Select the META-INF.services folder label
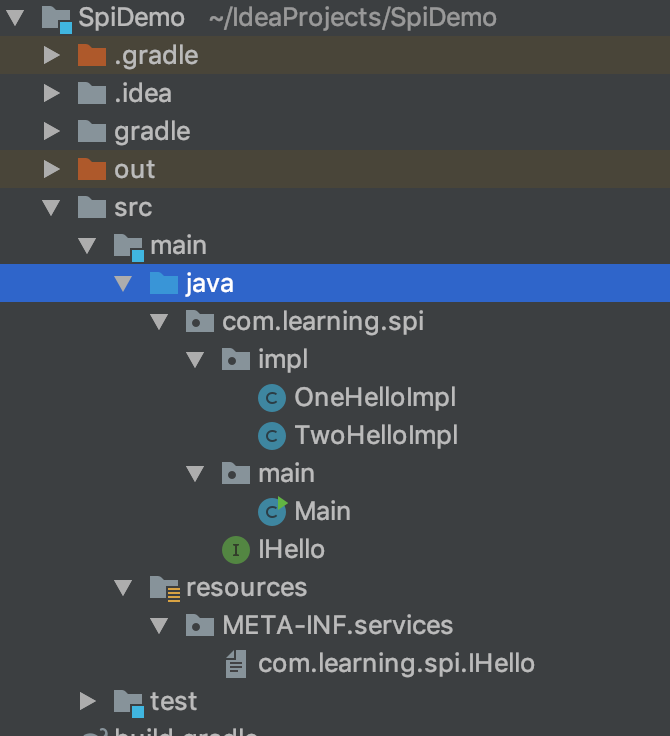This screenshot has height=736, width=670. point(338,626)
